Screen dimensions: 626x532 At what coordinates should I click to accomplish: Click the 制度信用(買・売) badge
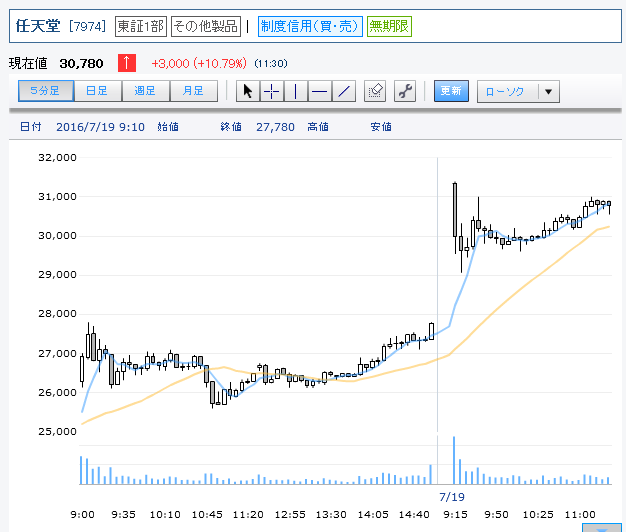310,26
